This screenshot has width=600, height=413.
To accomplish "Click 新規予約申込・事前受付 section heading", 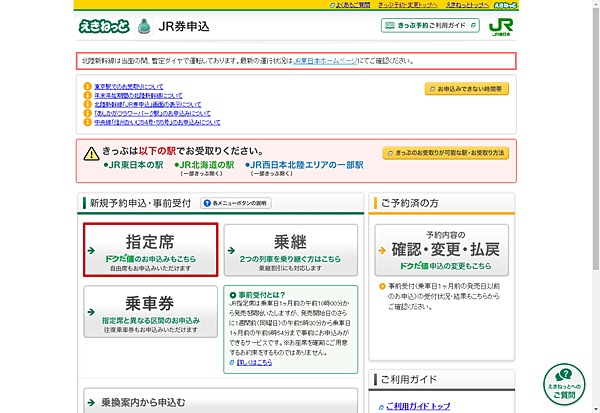I will click(140, 203).
